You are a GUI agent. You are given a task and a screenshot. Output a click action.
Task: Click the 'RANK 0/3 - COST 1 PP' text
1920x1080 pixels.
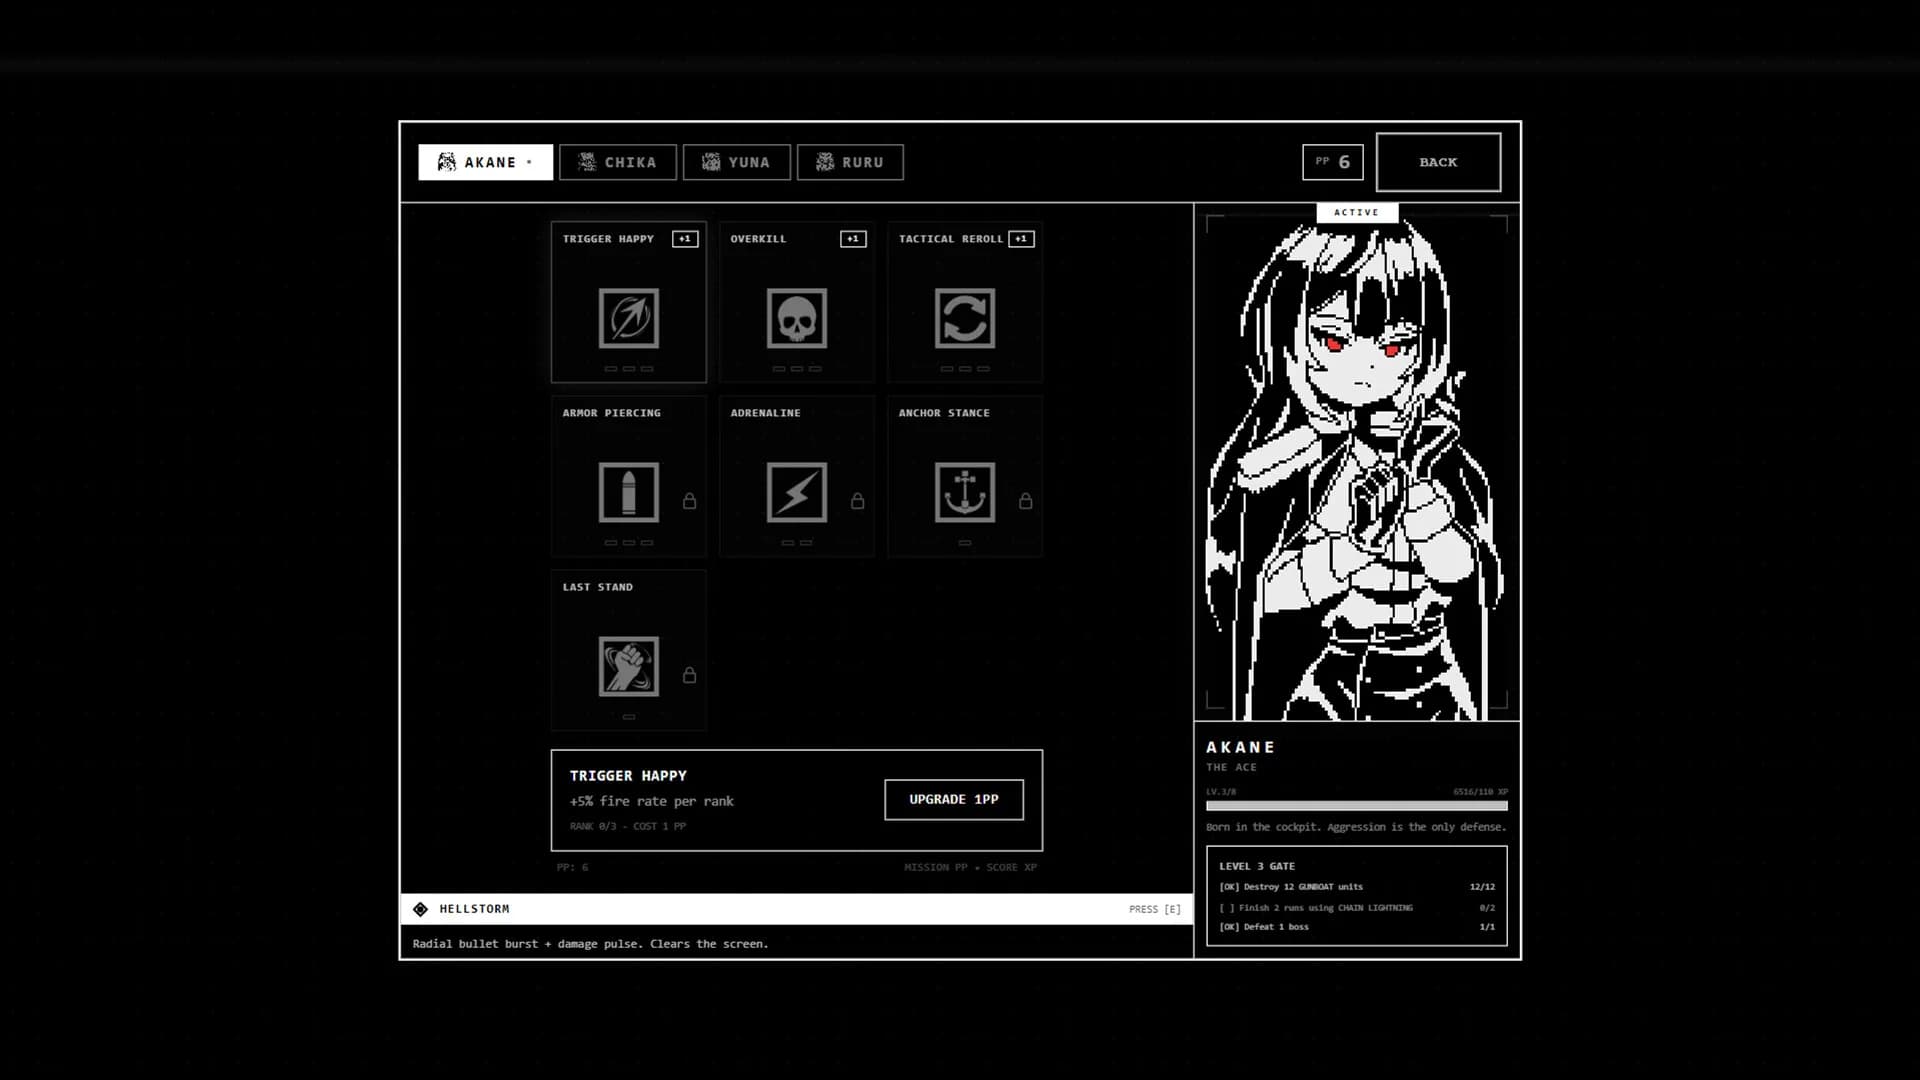(x=628, y=826)
